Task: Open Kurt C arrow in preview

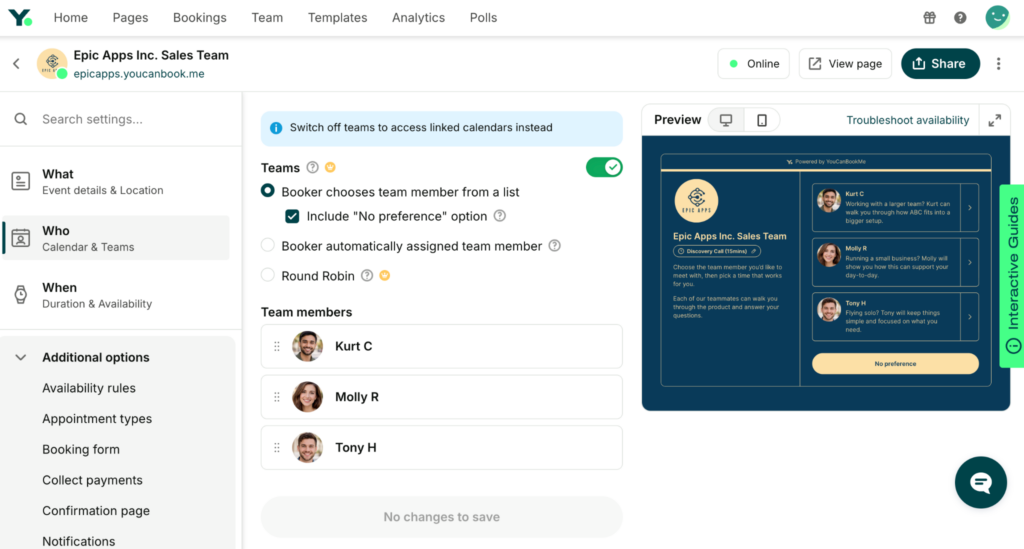Action: [970, 208]
